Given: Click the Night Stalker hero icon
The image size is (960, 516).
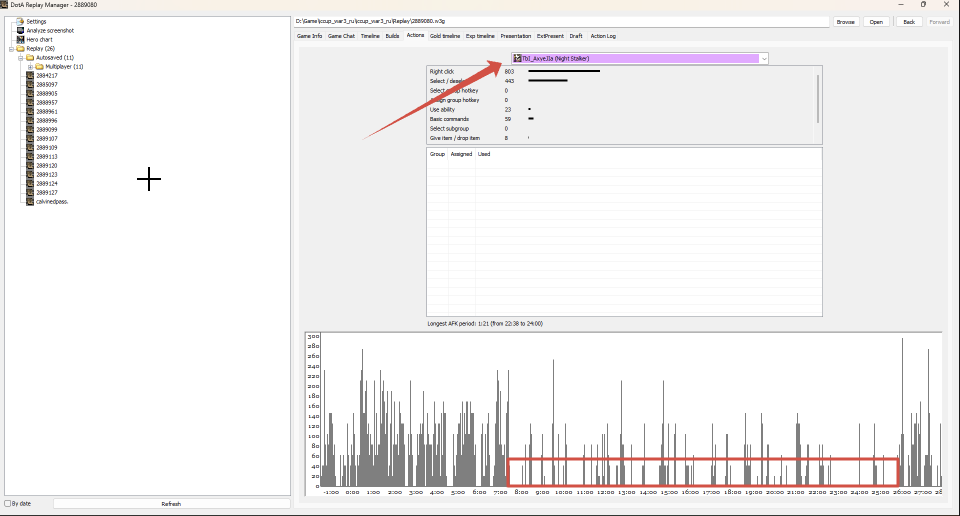Looking at the screenshot, I should point(517,58).
